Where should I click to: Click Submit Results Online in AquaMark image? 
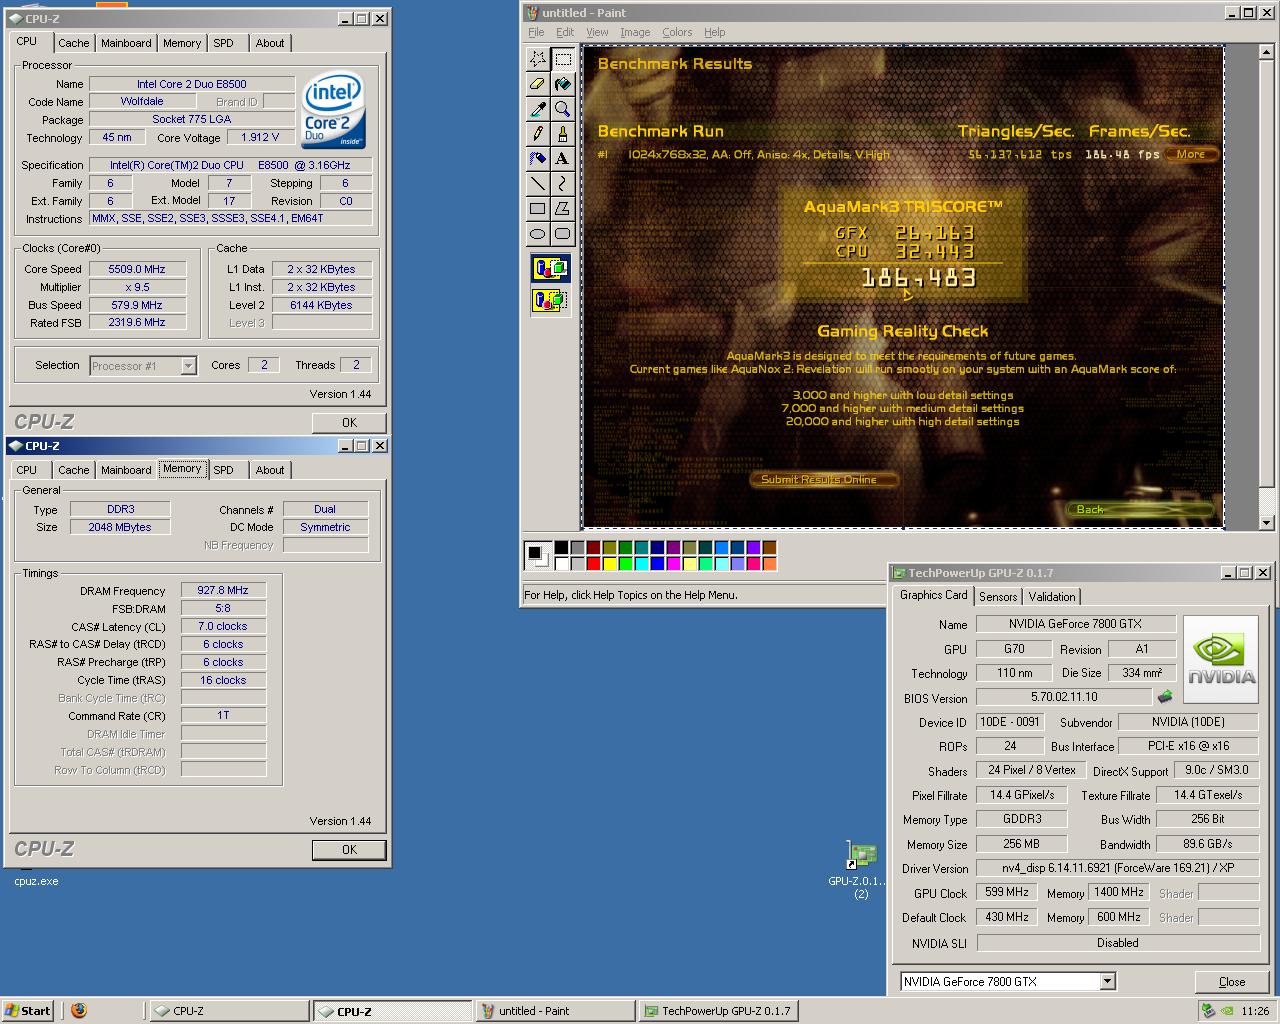click(824, 480)
